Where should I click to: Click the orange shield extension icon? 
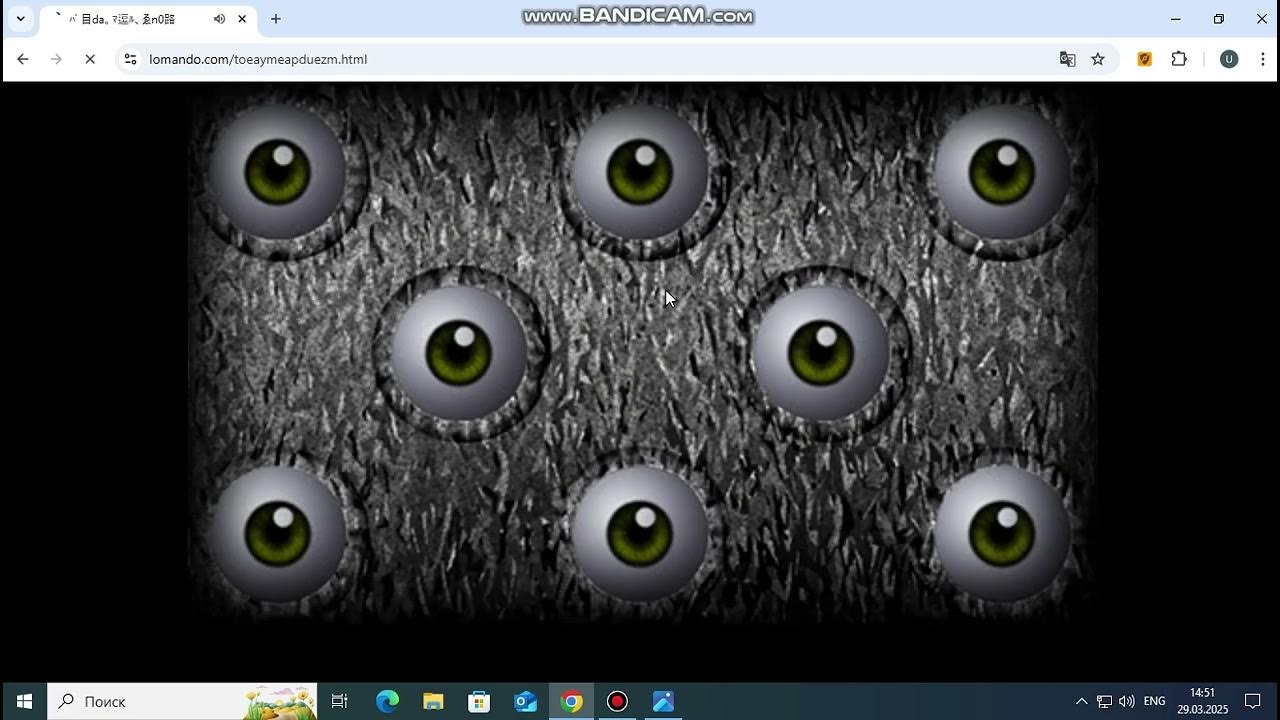pyautogui.click(x=1145, y=59)
